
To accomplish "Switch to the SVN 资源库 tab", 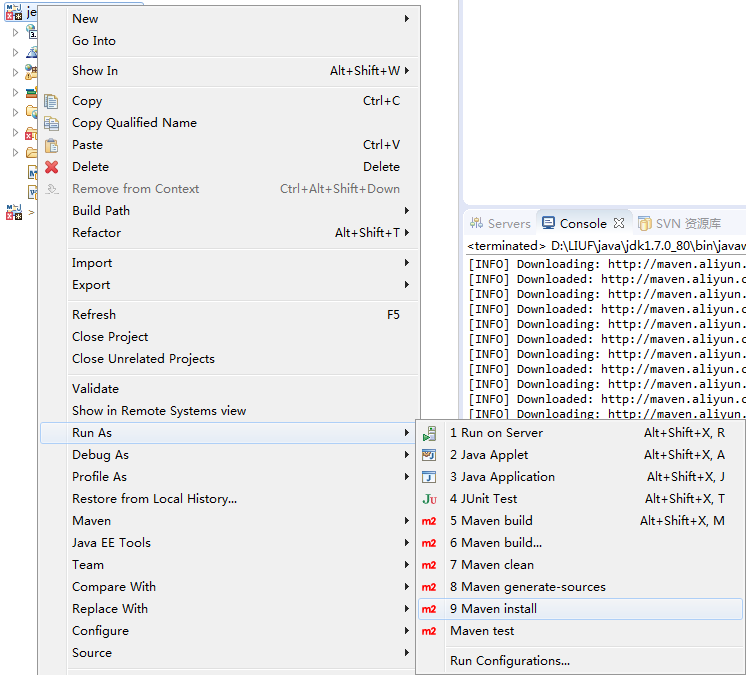I will 680,223.
